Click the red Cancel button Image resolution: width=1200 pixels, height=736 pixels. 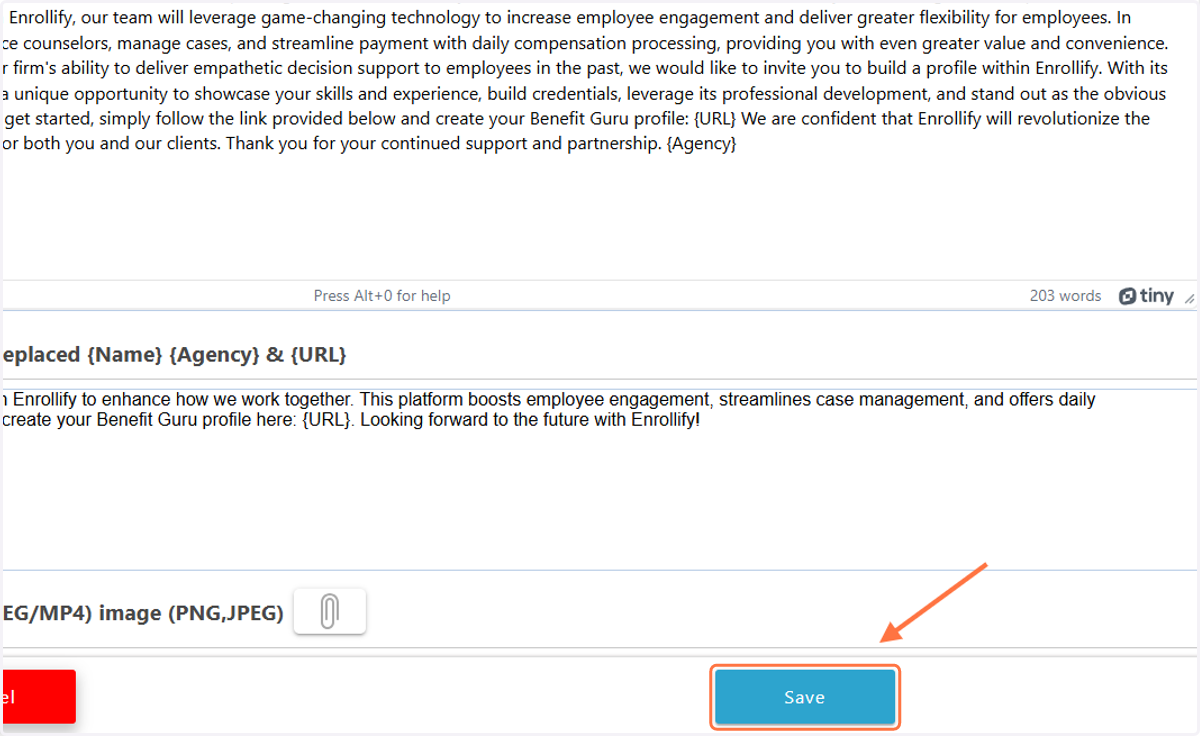pyautogui.click(x=38, y=696)
